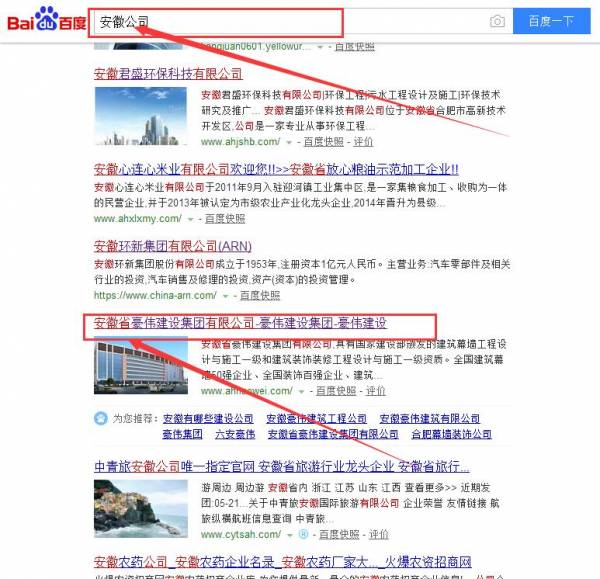Expand dropdown arrow next to www.cytsah.com
Screen dimensions: 600x579
point(290,535)
